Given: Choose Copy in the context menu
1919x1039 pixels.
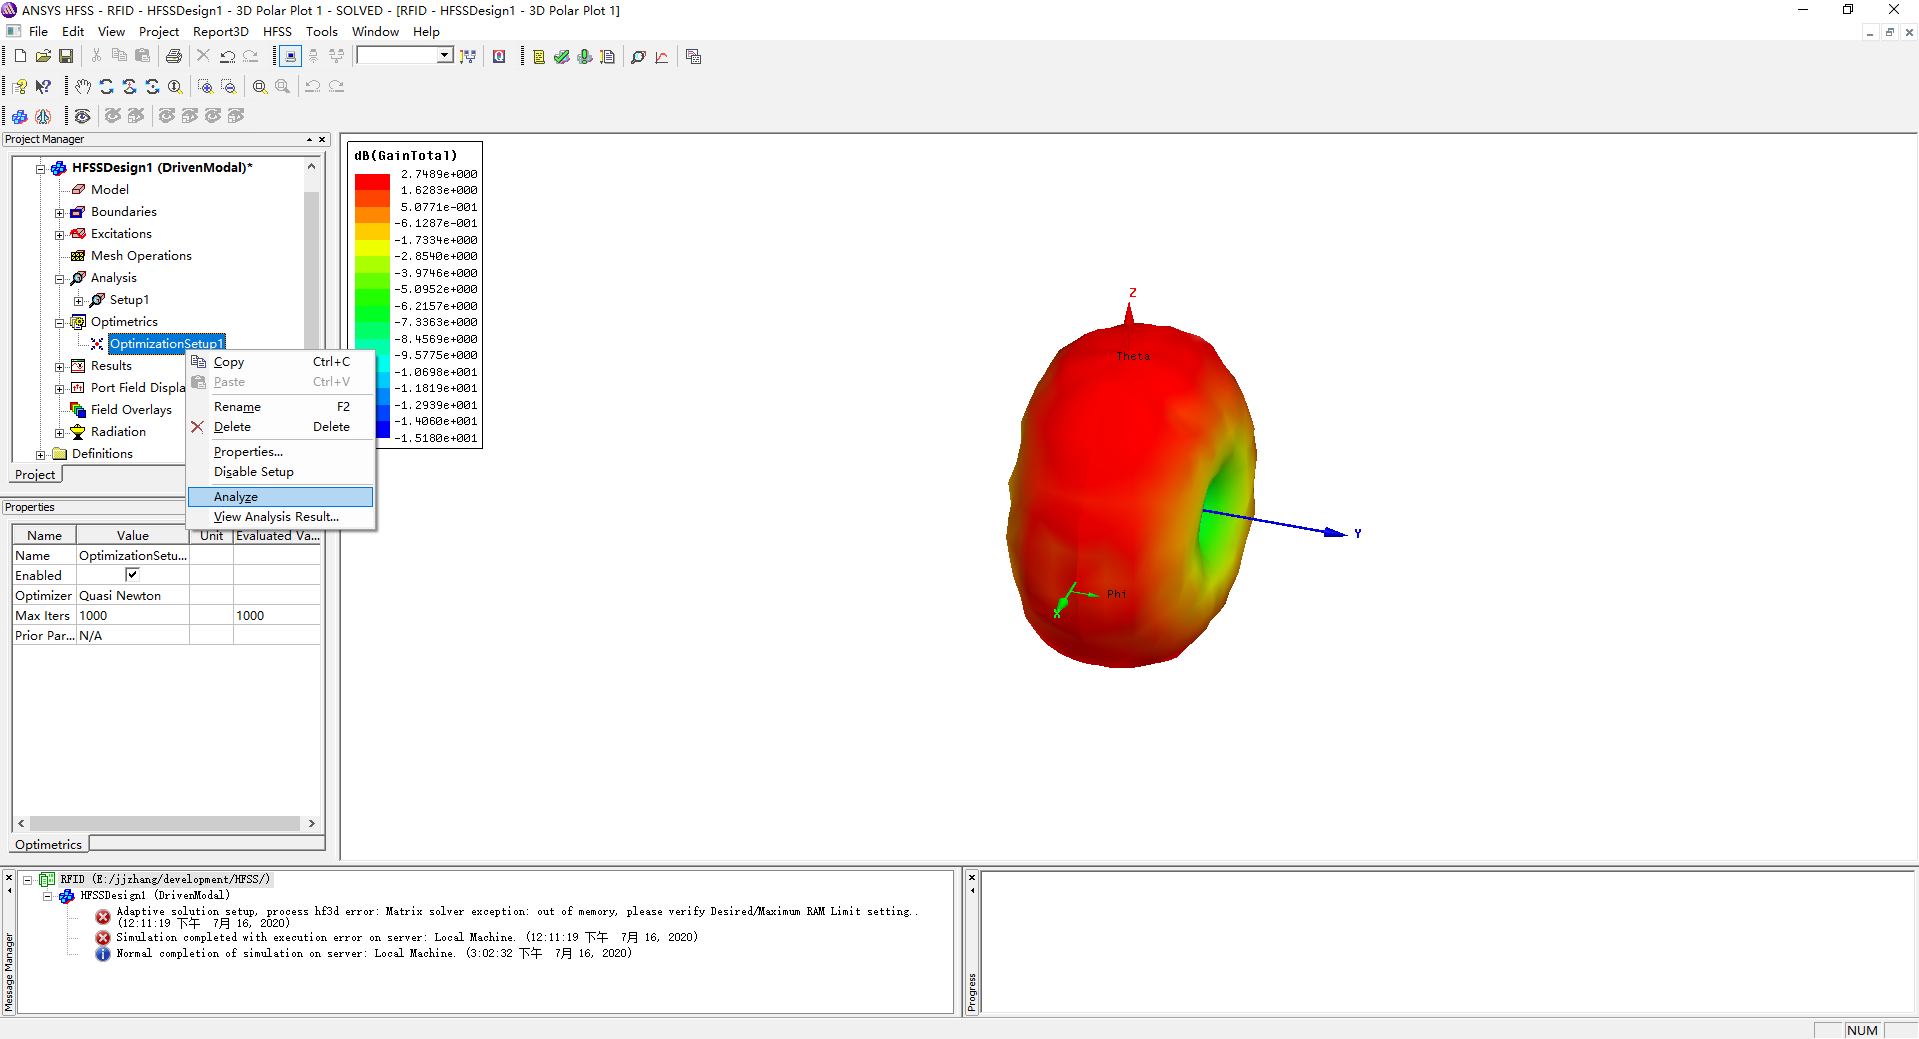Looking at the screenshot, I should pos(280,362).
